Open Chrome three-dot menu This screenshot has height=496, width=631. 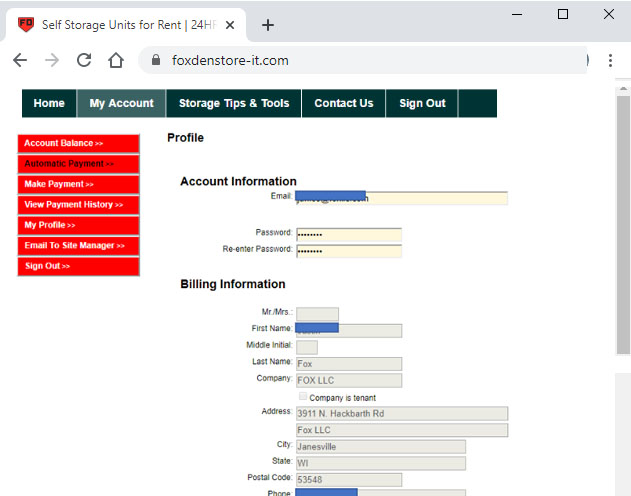coord(610,60)
